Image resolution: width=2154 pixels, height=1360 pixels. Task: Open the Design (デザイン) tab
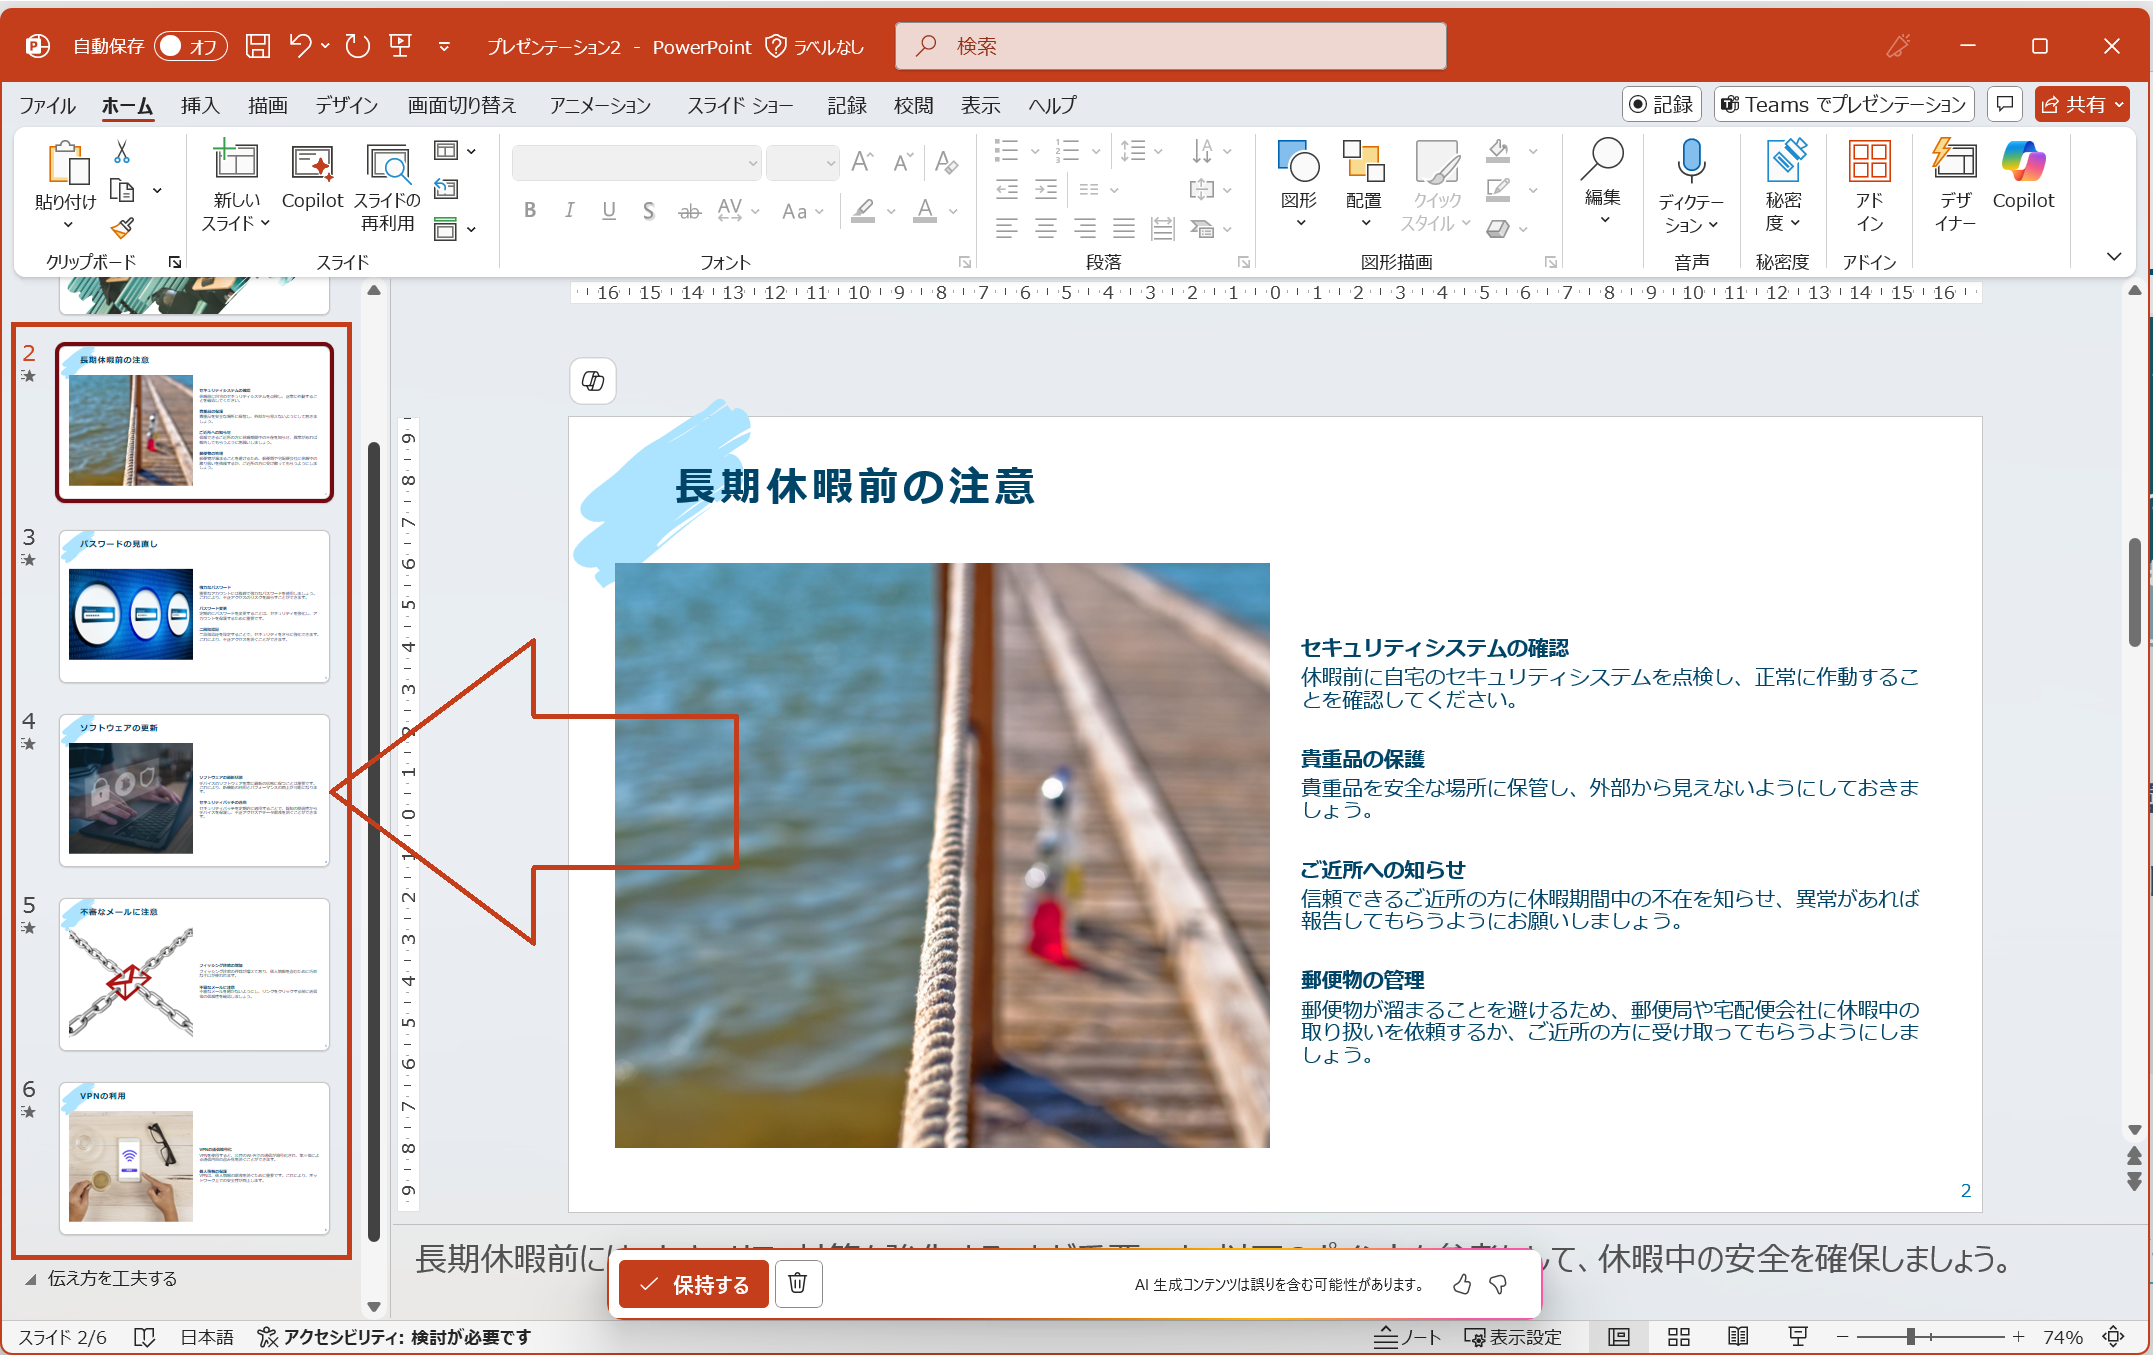(346, 105)
